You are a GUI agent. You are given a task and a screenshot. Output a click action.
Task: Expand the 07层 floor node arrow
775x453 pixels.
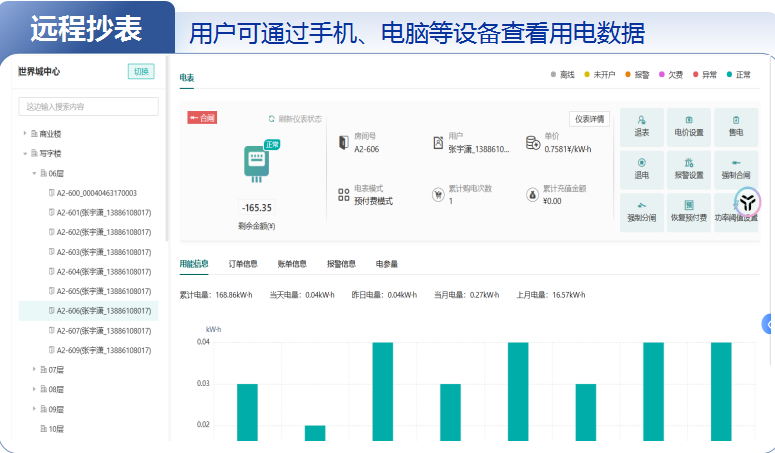pos(34,370)
